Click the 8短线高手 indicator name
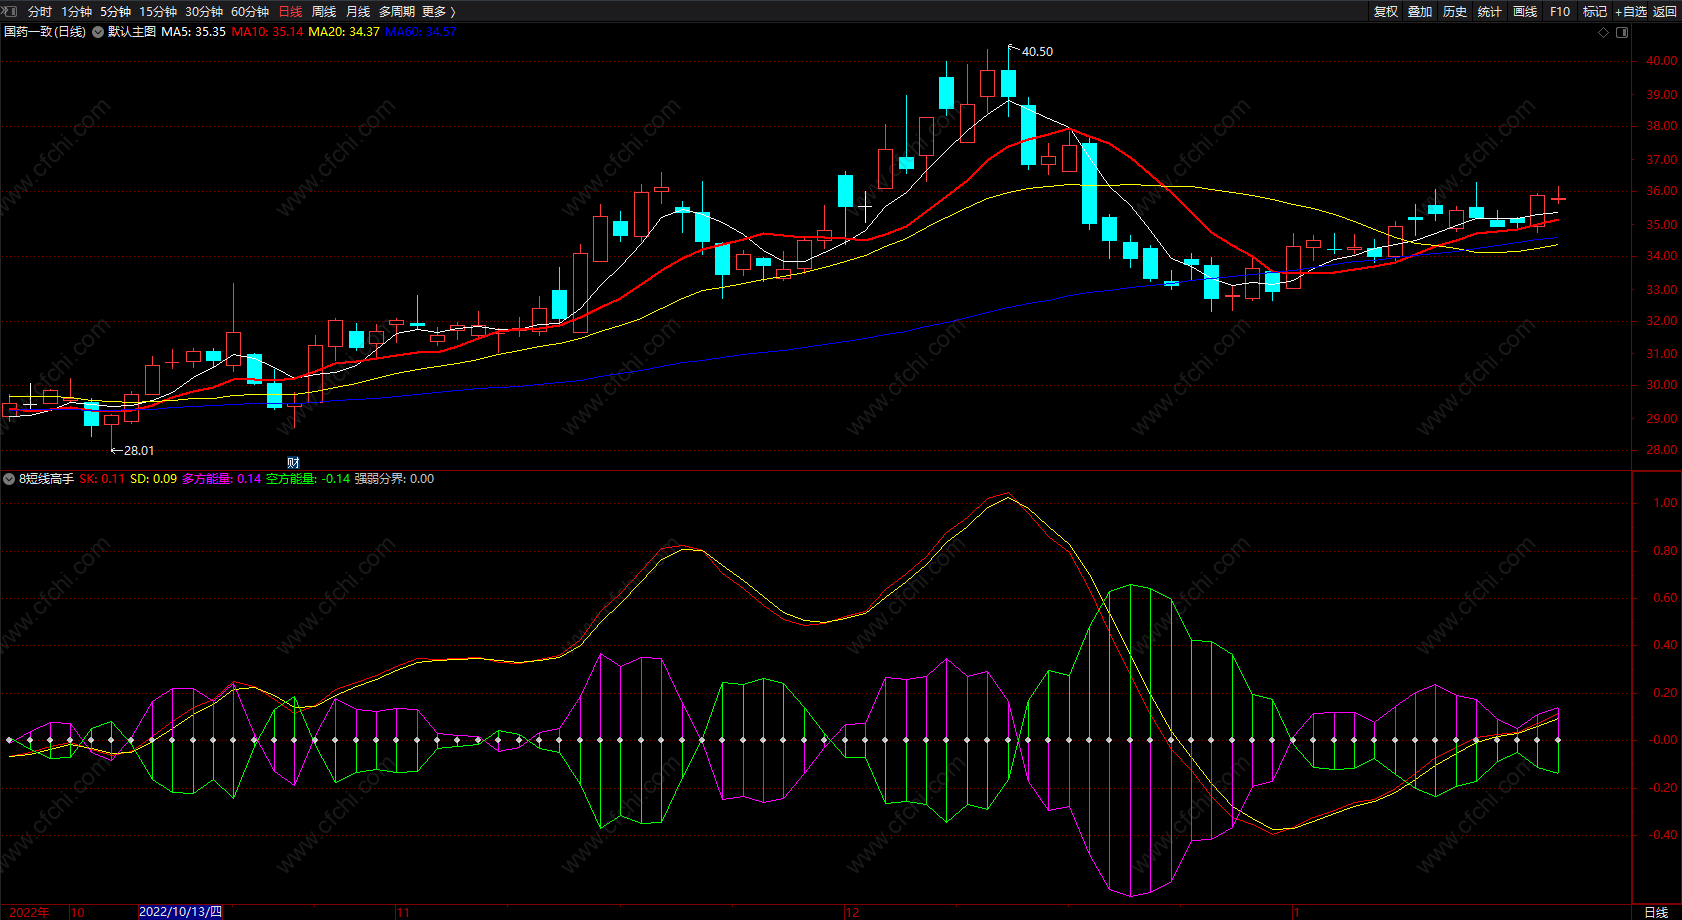 [46, 479]
